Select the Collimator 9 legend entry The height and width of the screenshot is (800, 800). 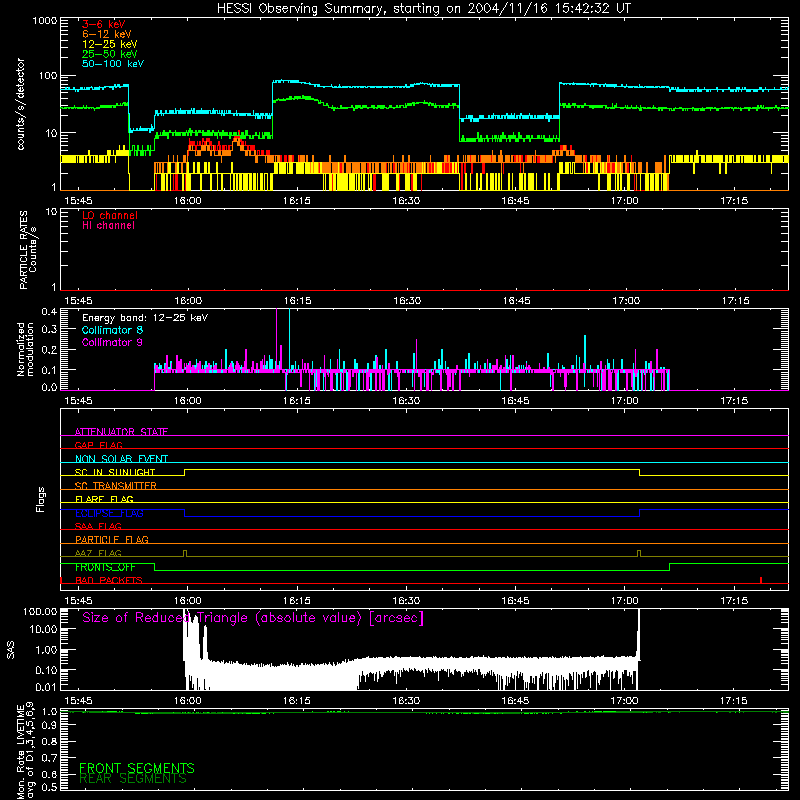click(x=112, y=342)
